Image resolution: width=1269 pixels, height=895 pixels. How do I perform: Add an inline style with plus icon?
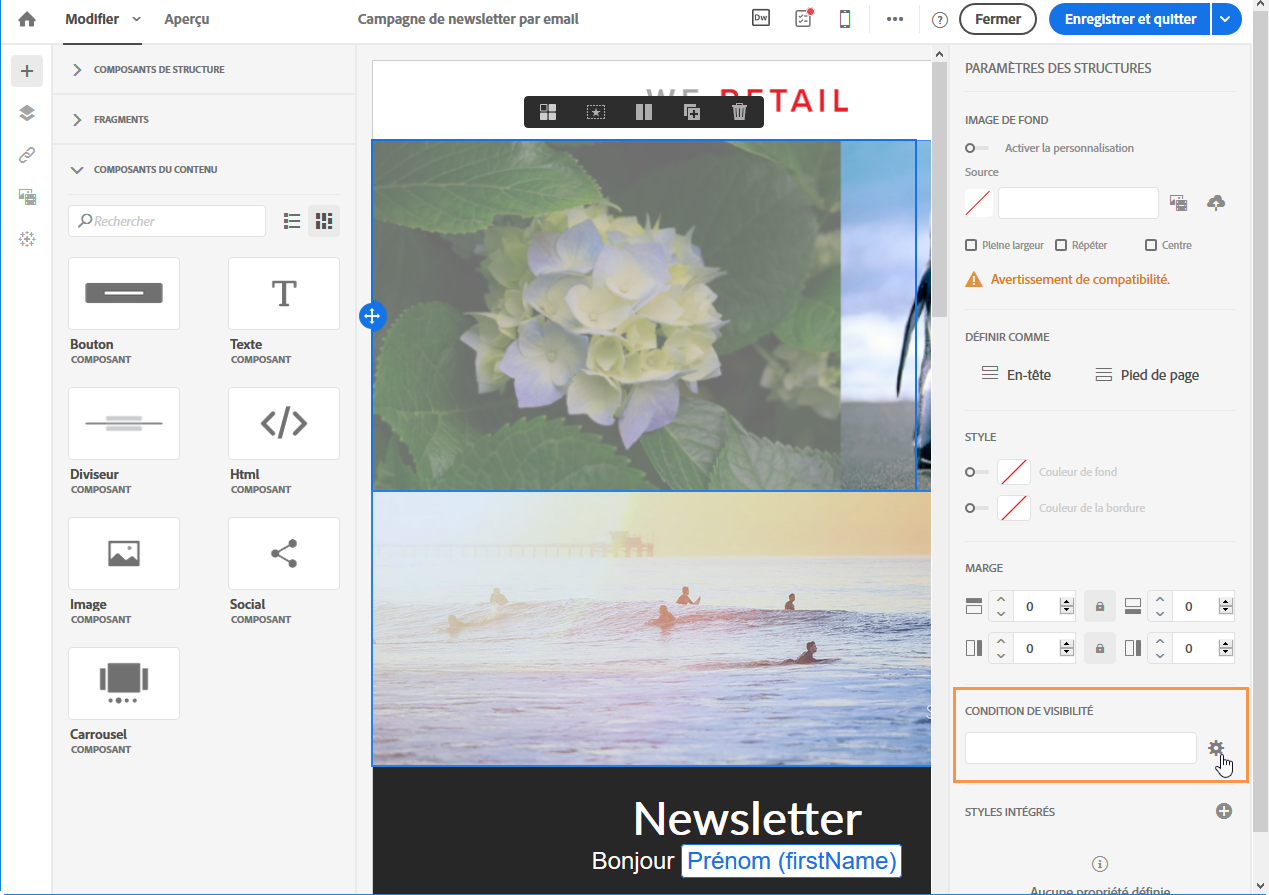1224,811
